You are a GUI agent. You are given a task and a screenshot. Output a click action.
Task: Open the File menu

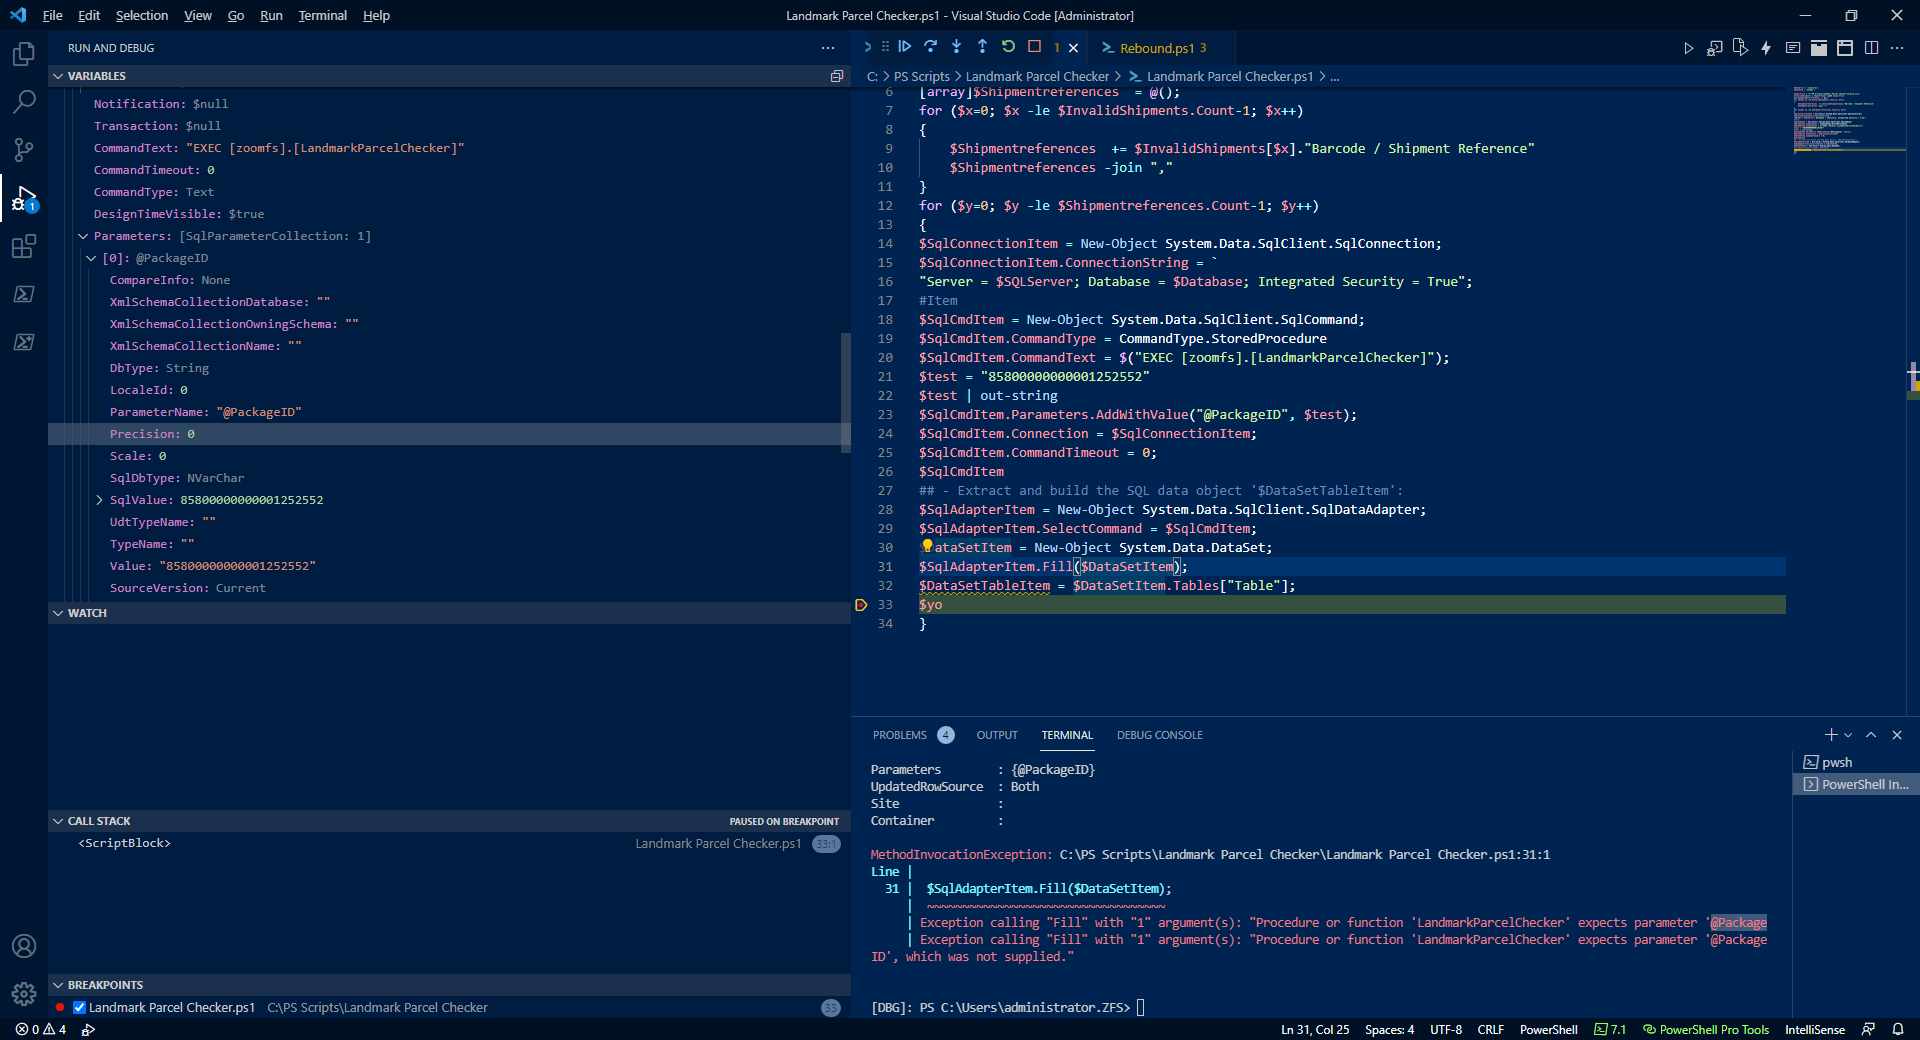pyautogui.click(x=53, y=15)
